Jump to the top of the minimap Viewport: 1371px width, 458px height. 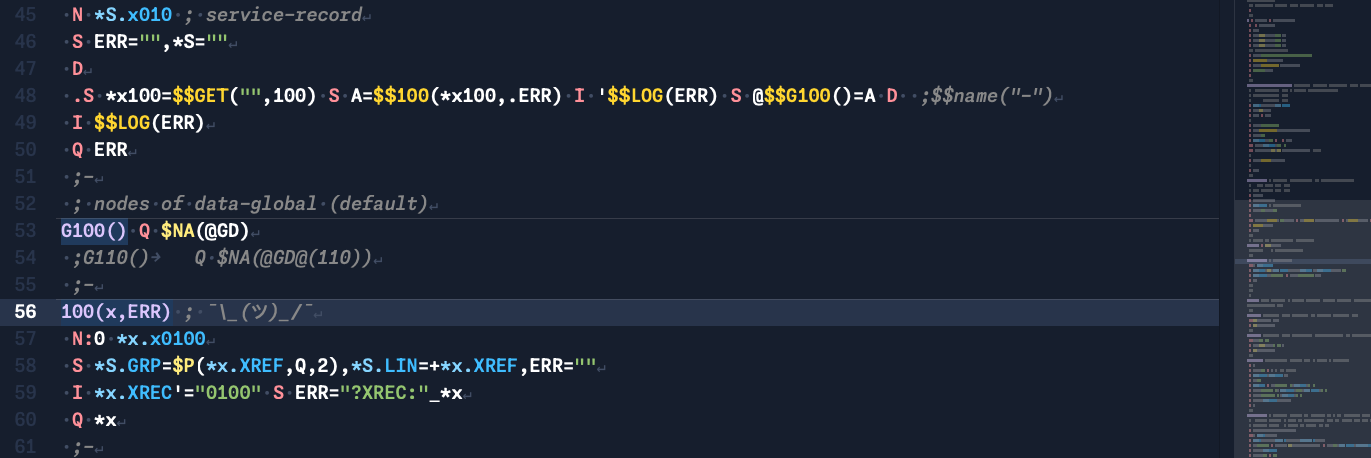click(1302, 6)
